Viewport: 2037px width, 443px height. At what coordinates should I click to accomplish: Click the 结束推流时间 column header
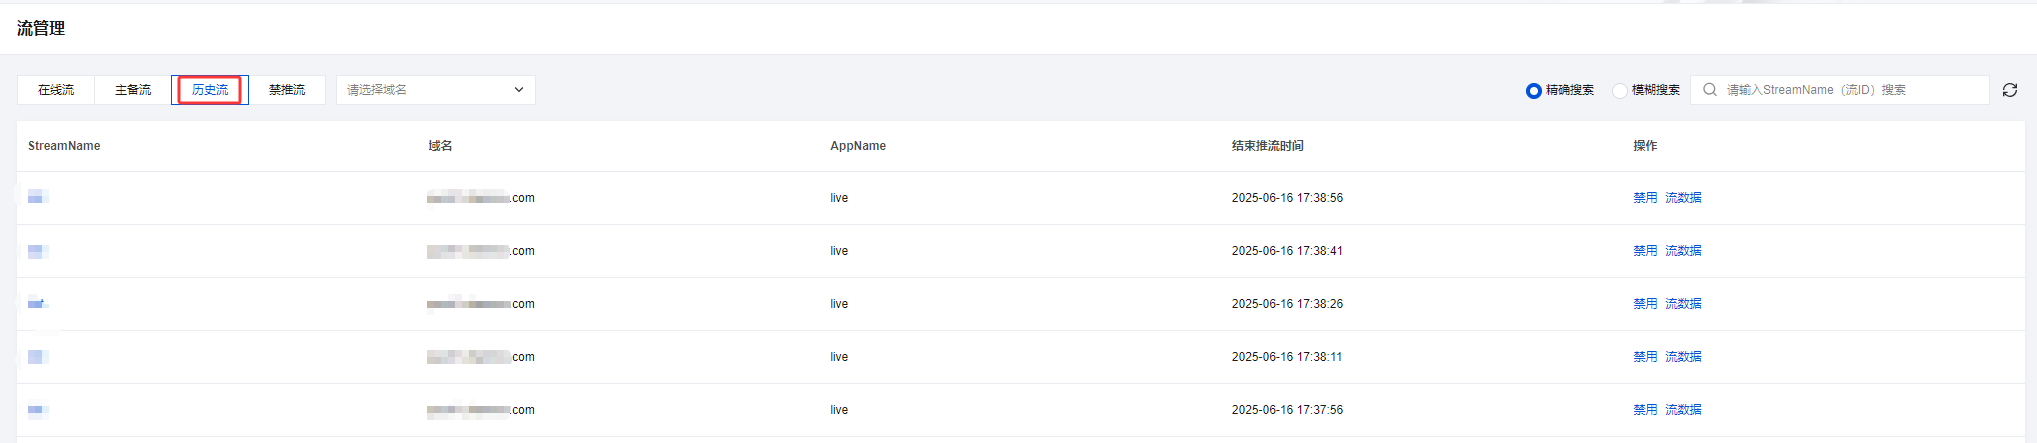[1267, 146]
